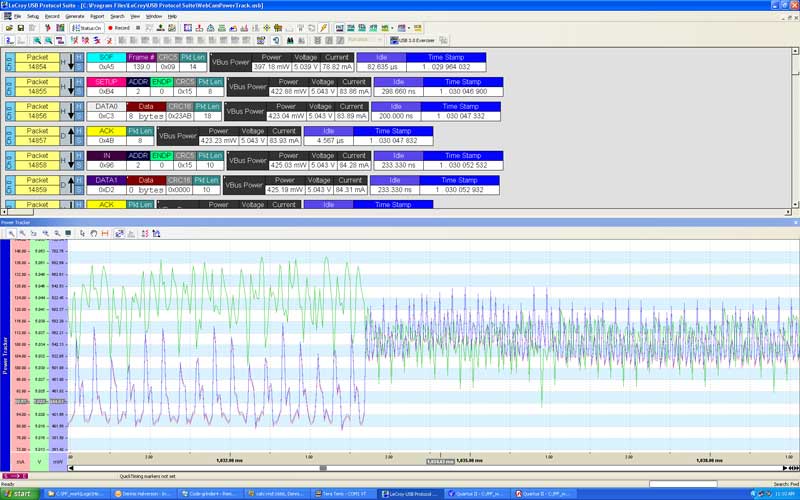The width and height of the screenshot is (800, 500).
Task: Click the Save icon in main toolbar
Action: coord(20,28)
